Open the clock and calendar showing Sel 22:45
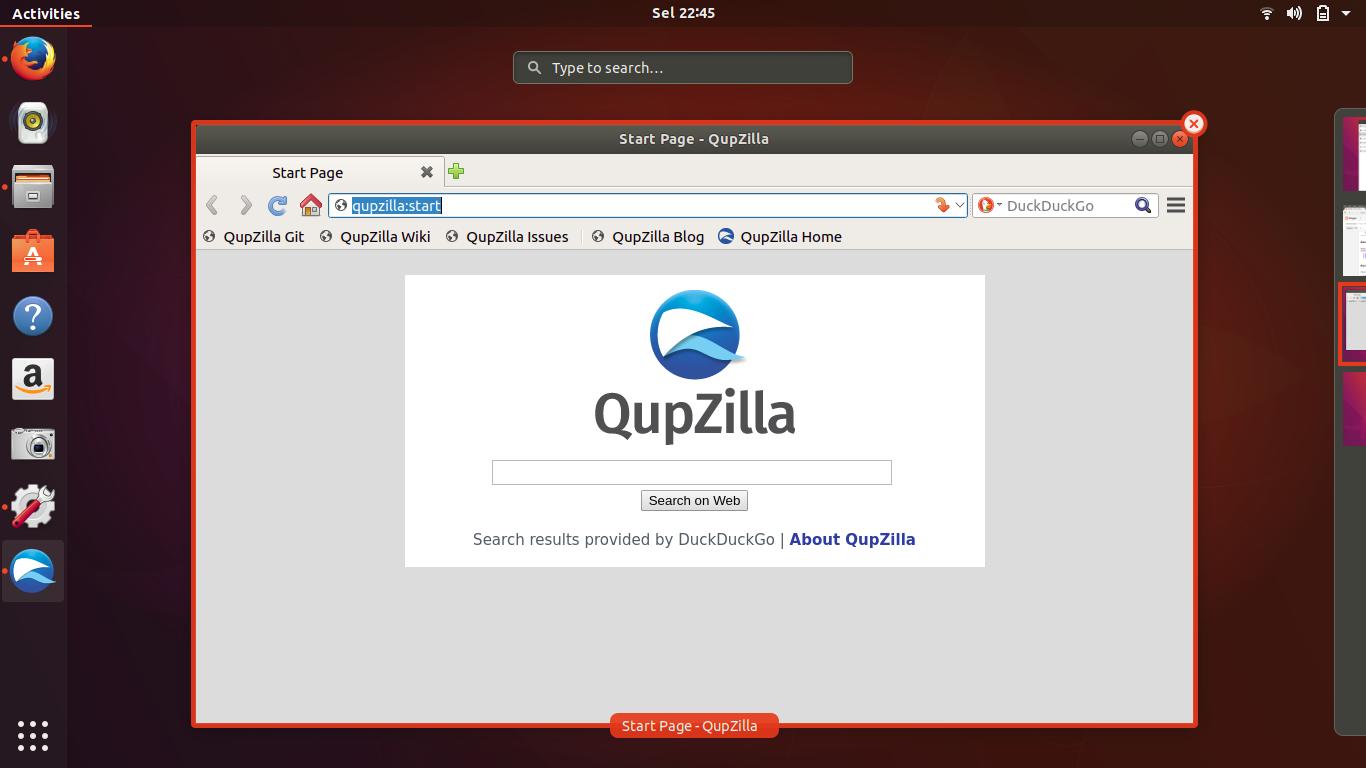This screenshot has height=768, width=1366. pyautogui.click(x=683, y=13)
